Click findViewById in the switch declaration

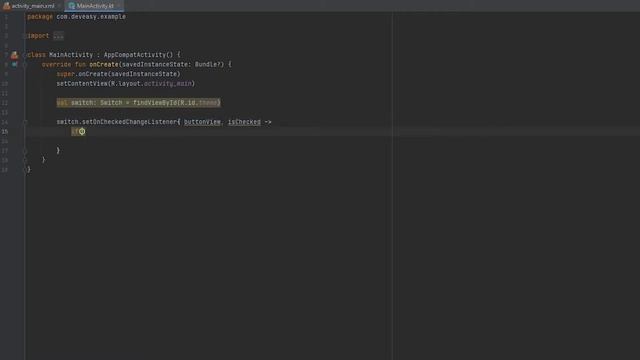(155, 103)
